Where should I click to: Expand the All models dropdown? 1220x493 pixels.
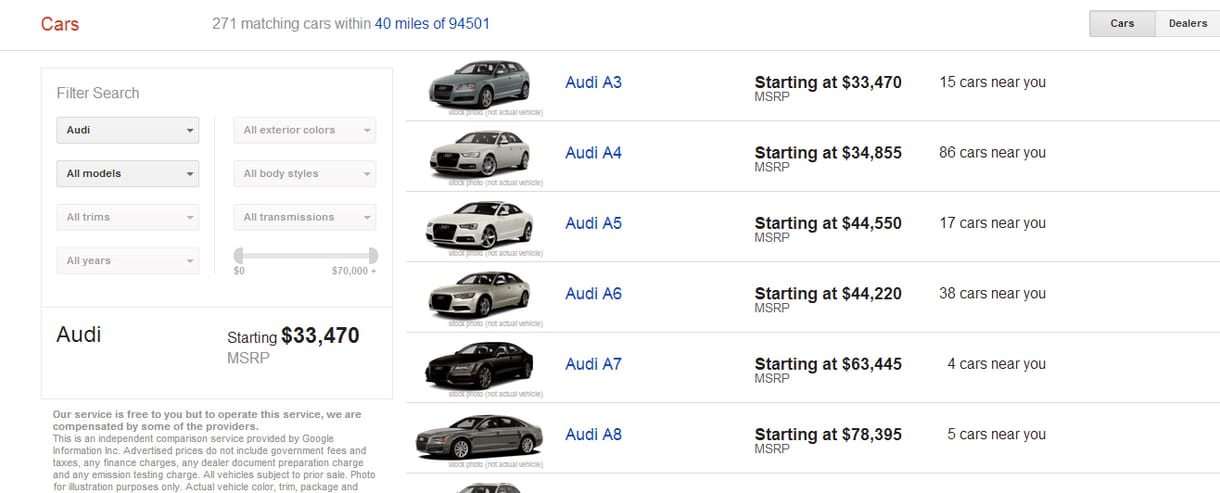[128, 174]
